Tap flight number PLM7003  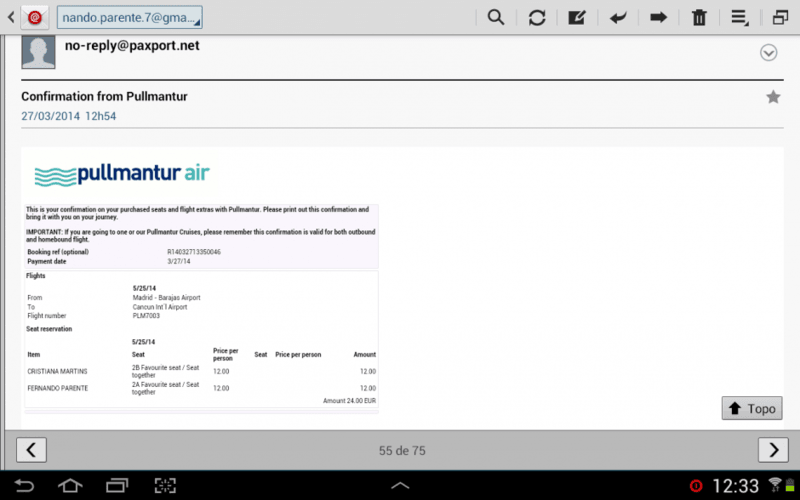pyautogui.click(x=146, y=316)
